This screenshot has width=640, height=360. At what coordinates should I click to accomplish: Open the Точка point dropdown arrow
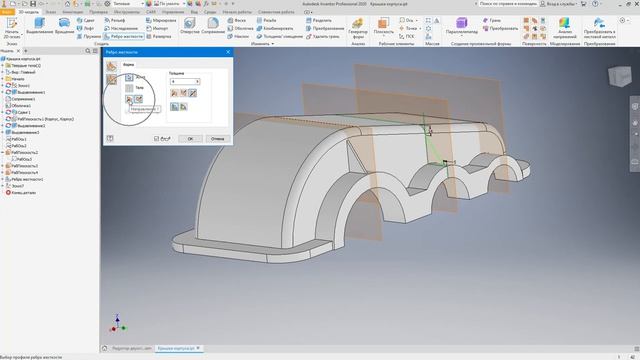[x=420, y=28]
